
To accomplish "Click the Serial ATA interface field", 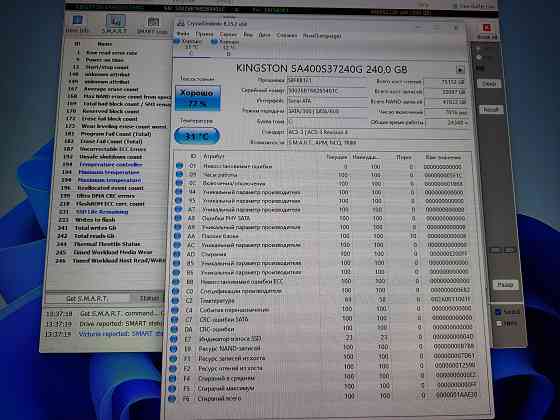I will (x=328, y=101).
